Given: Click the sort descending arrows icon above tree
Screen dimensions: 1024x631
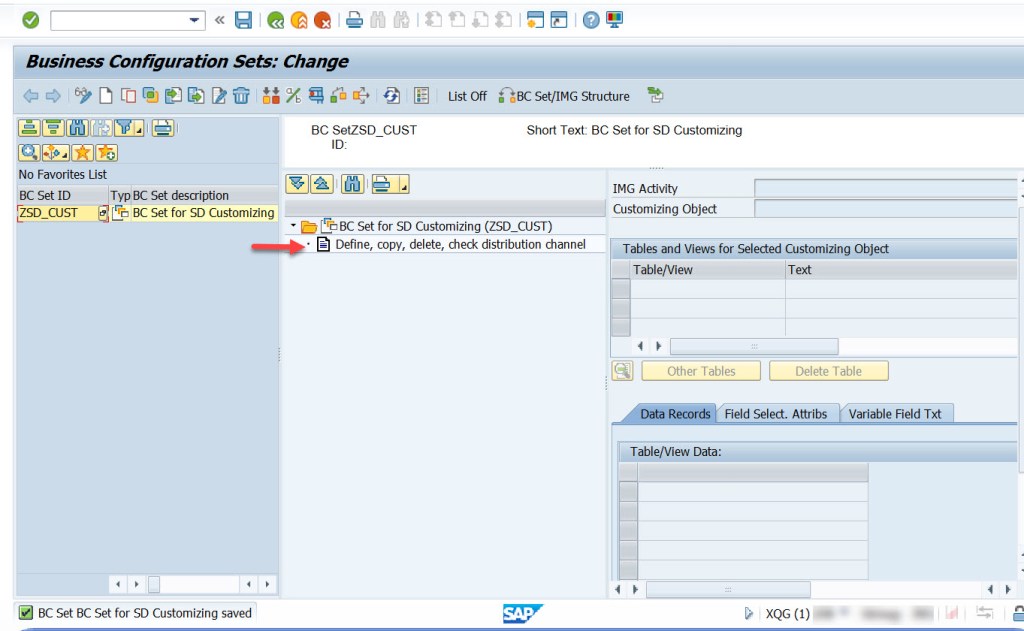Looking at the screenshot, I should (x=297, y=184).
